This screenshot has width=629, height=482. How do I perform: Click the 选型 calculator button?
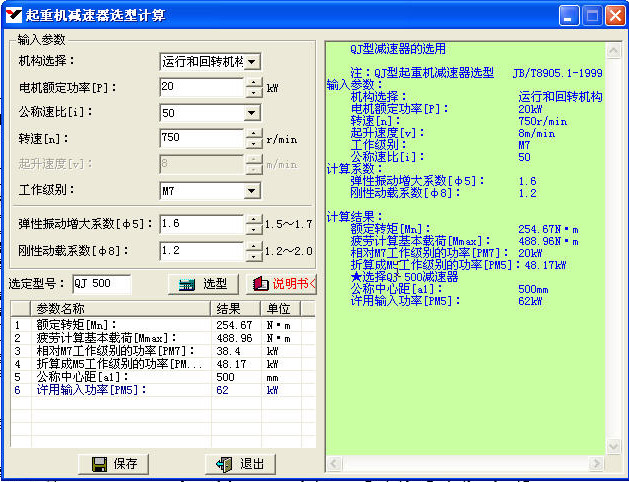202,285
